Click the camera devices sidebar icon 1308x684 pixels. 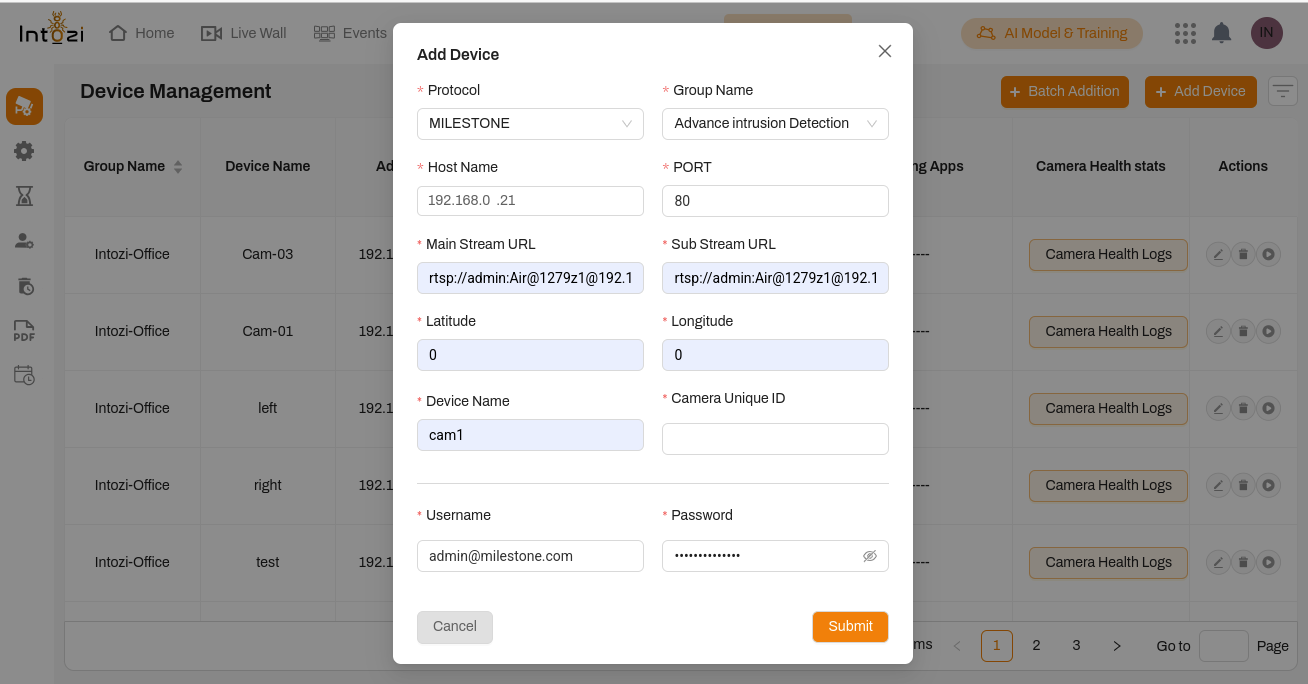click(x=24, y=106)
